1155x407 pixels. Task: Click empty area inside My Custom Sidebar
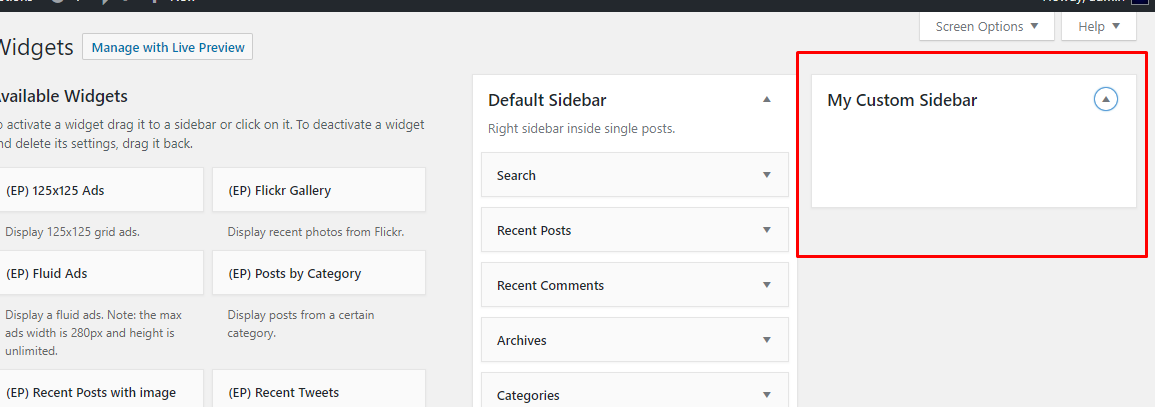pos(972,165)
